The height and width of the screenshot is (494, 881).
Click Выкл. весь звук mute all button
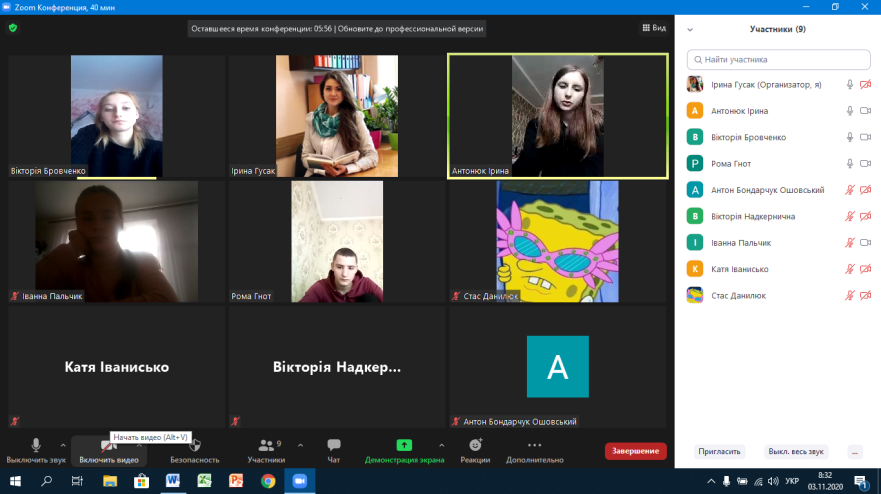click(x=796, y=451)
